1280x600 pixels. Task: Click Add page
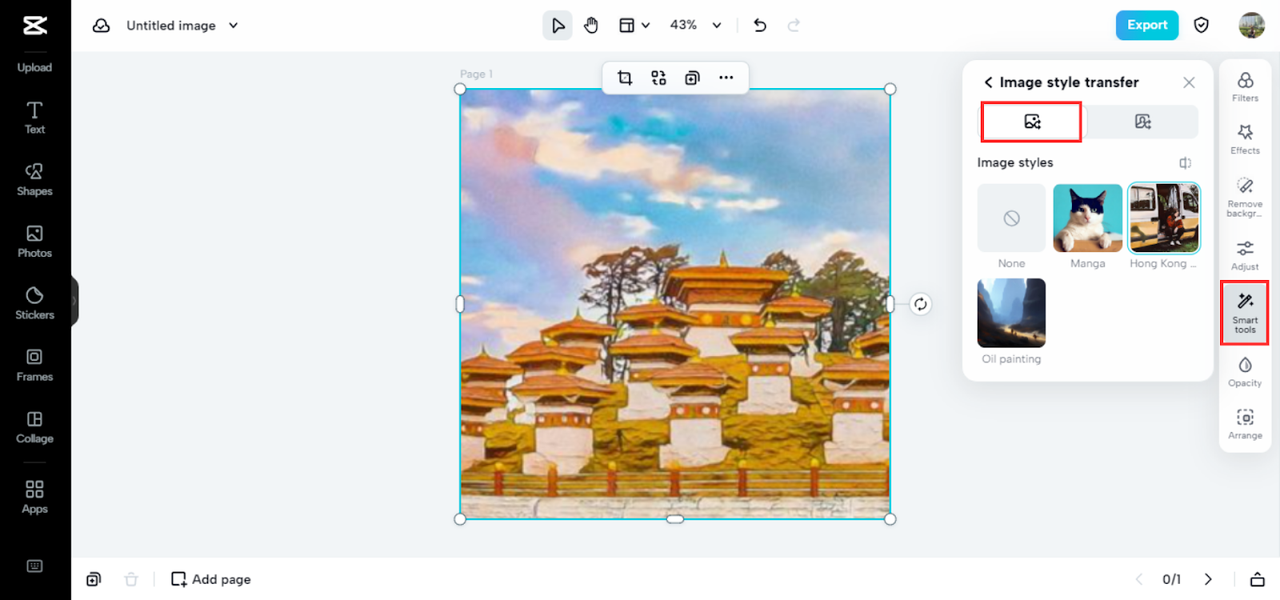click(x=211, y=579)
